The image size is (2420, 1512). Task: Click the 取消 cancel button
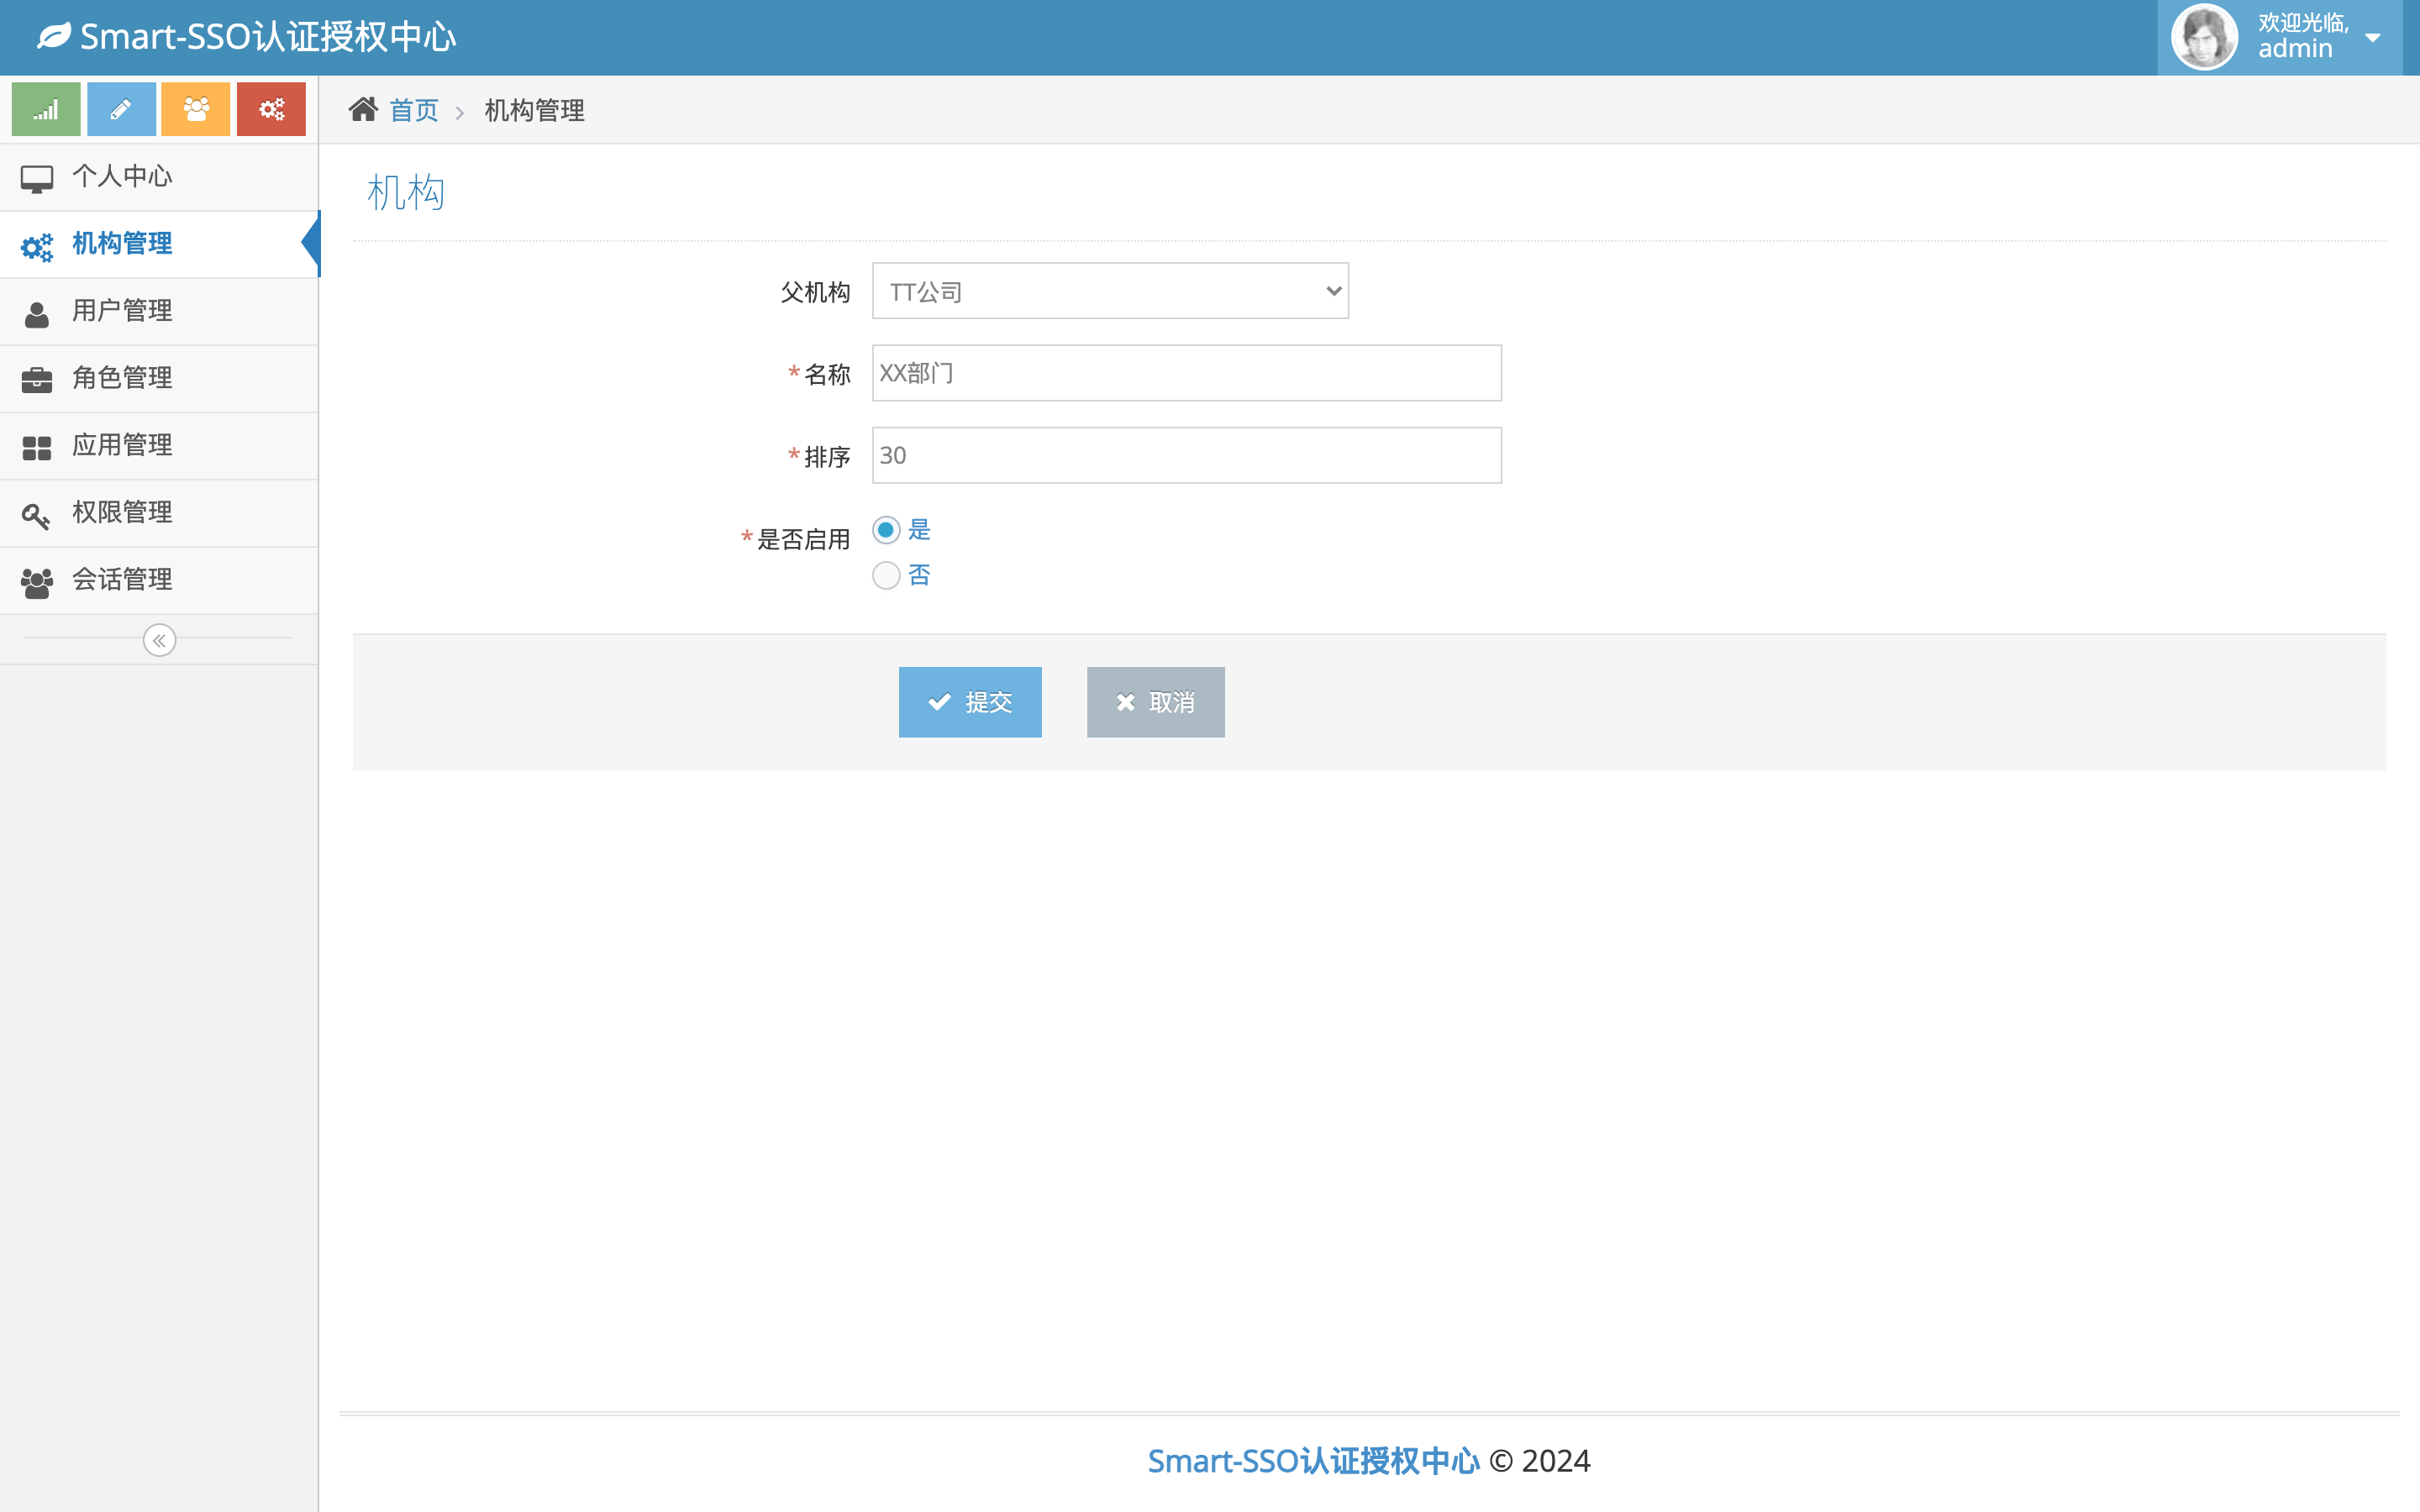1155,702
